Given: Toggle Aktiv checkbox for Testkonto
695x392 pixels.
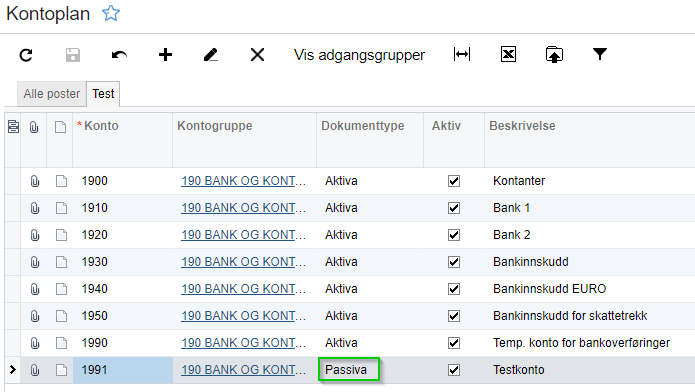Looking at the screenshot, I should 454,370.
